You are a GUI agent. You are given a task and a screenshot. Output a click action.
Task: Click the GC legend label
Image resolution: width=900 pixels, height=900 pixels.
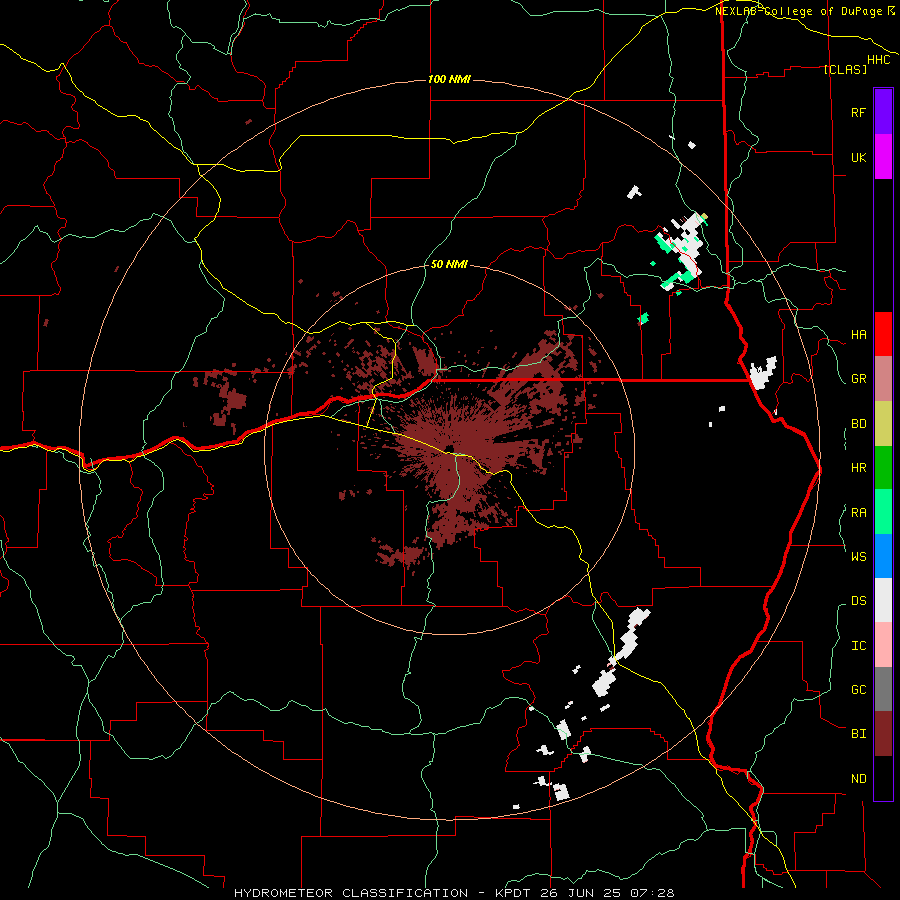pos(858,689)
